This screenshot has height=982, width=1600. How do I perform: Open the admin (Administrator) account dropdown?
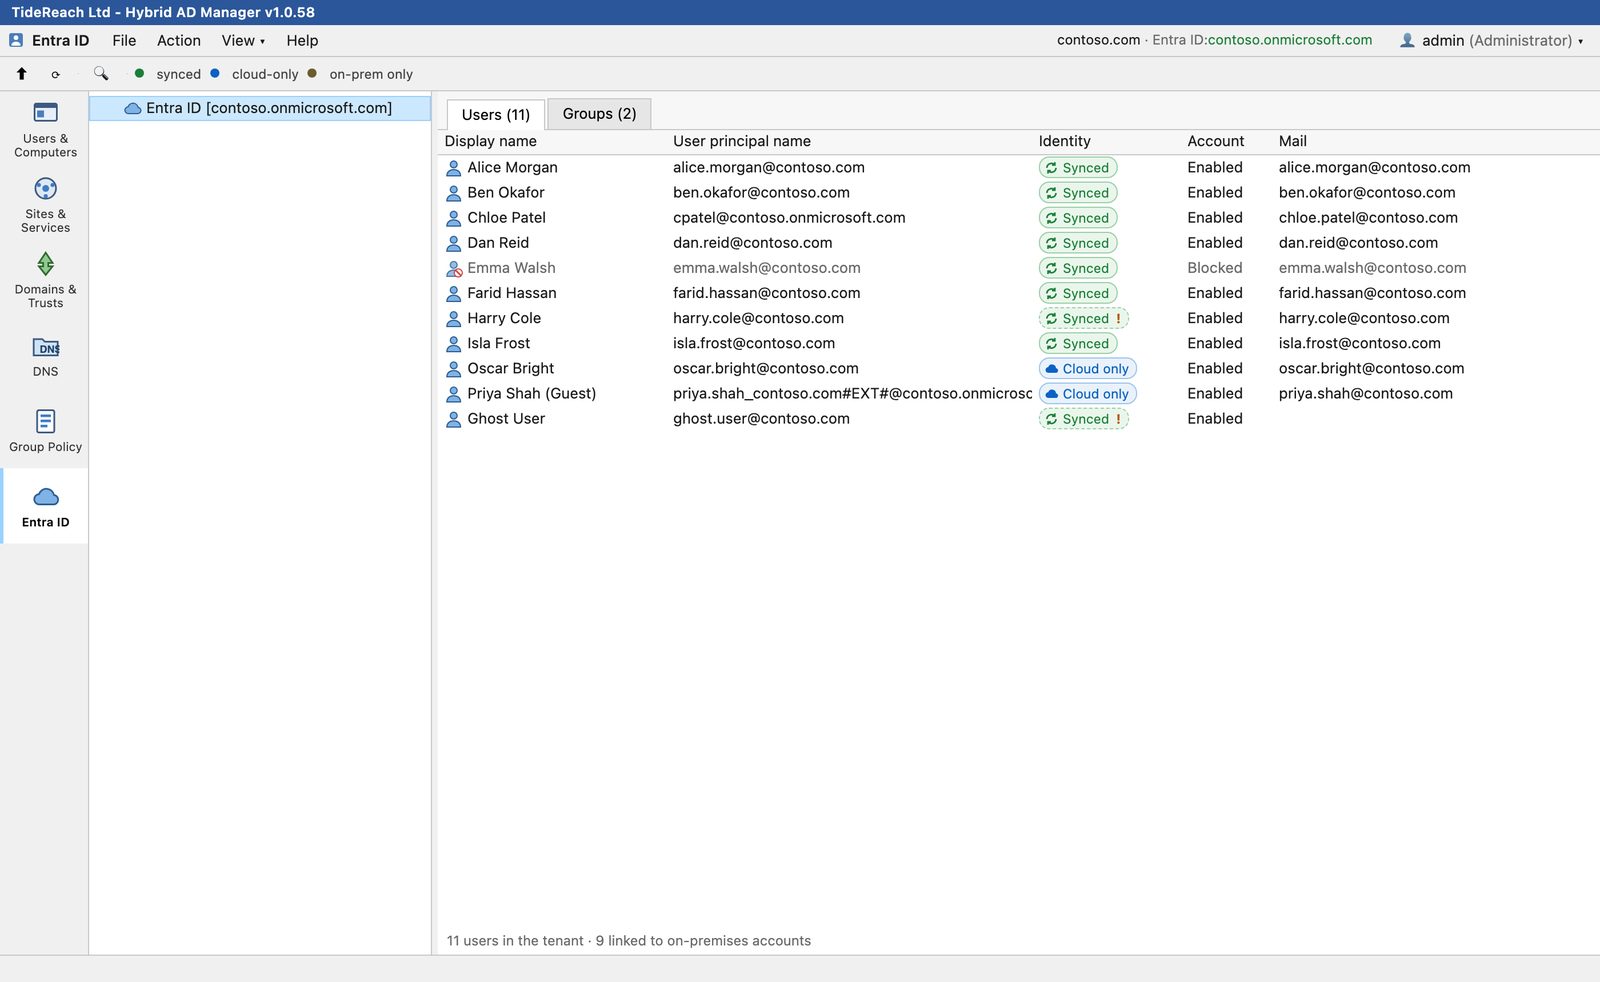click(x=1491, y=41)
